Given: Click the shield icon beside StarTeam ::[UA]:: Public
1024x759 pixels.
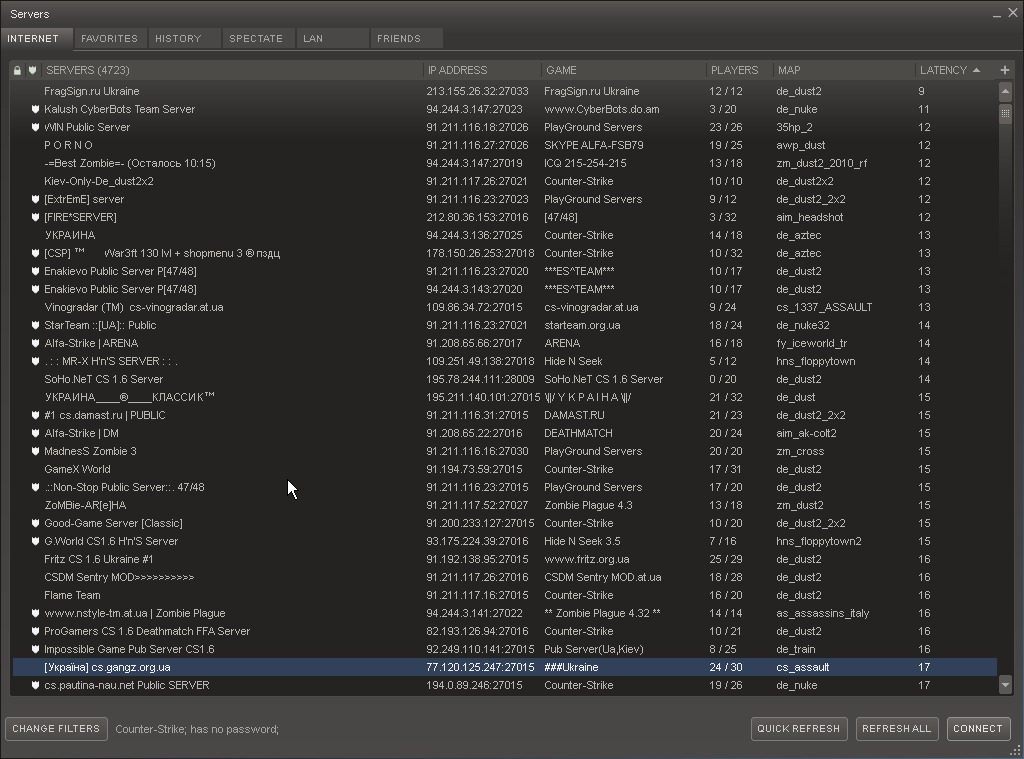Looking at the screenshot, I should click(x=35, y=325).
